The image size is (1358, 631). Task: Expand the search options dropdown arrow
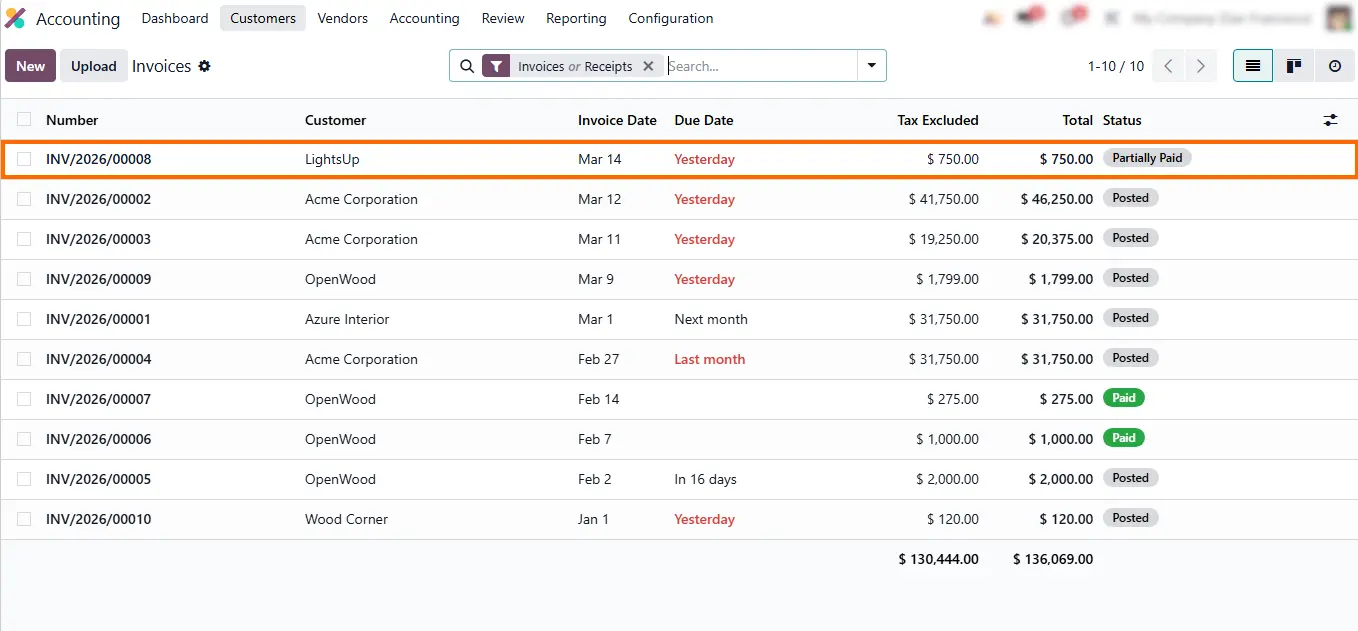click(x=872, y=66)
